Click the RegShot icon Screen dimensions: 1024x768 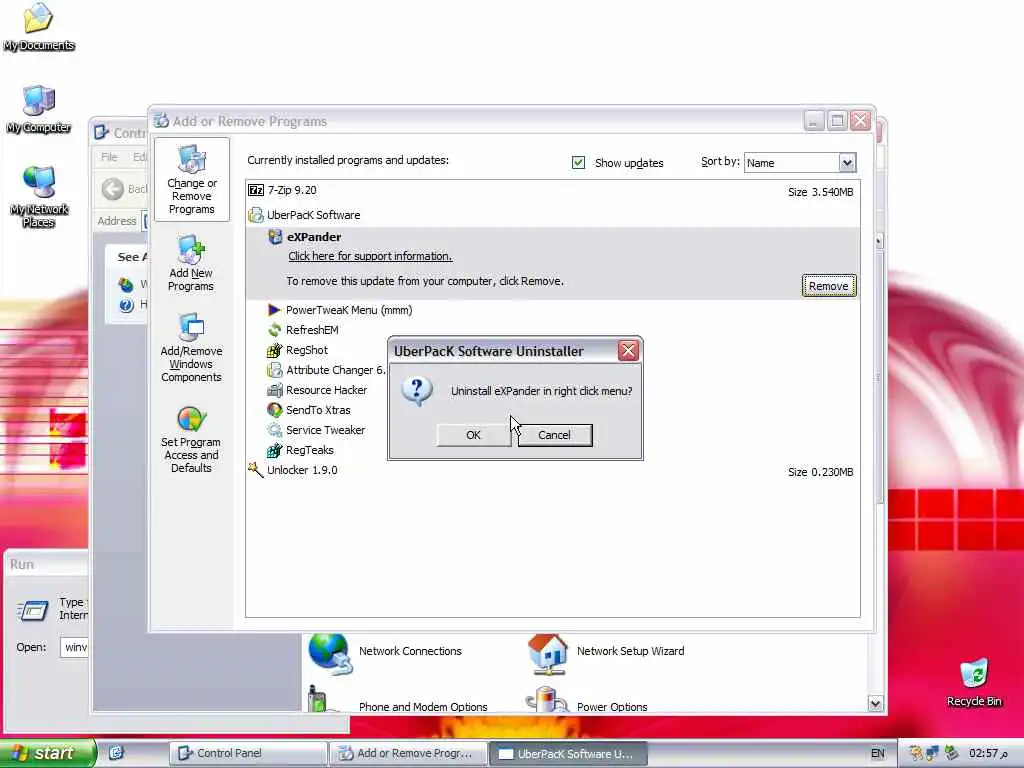click(x=274, y=350)
